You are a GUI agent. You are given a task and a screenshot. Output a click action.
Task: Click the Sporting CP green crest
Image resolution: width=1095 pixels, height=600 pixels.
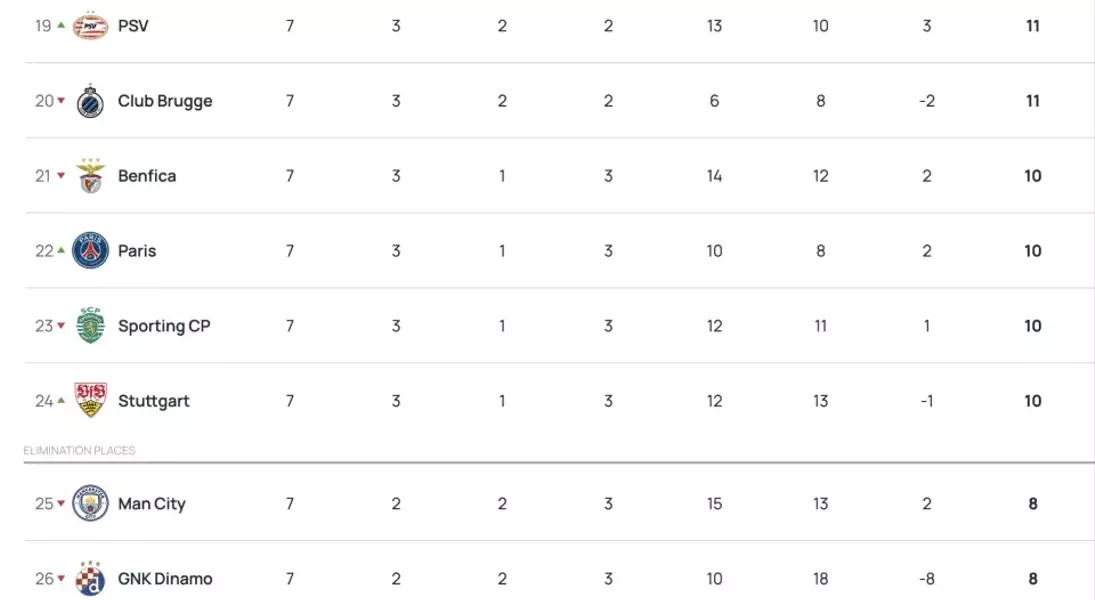(x=90, y=325)
